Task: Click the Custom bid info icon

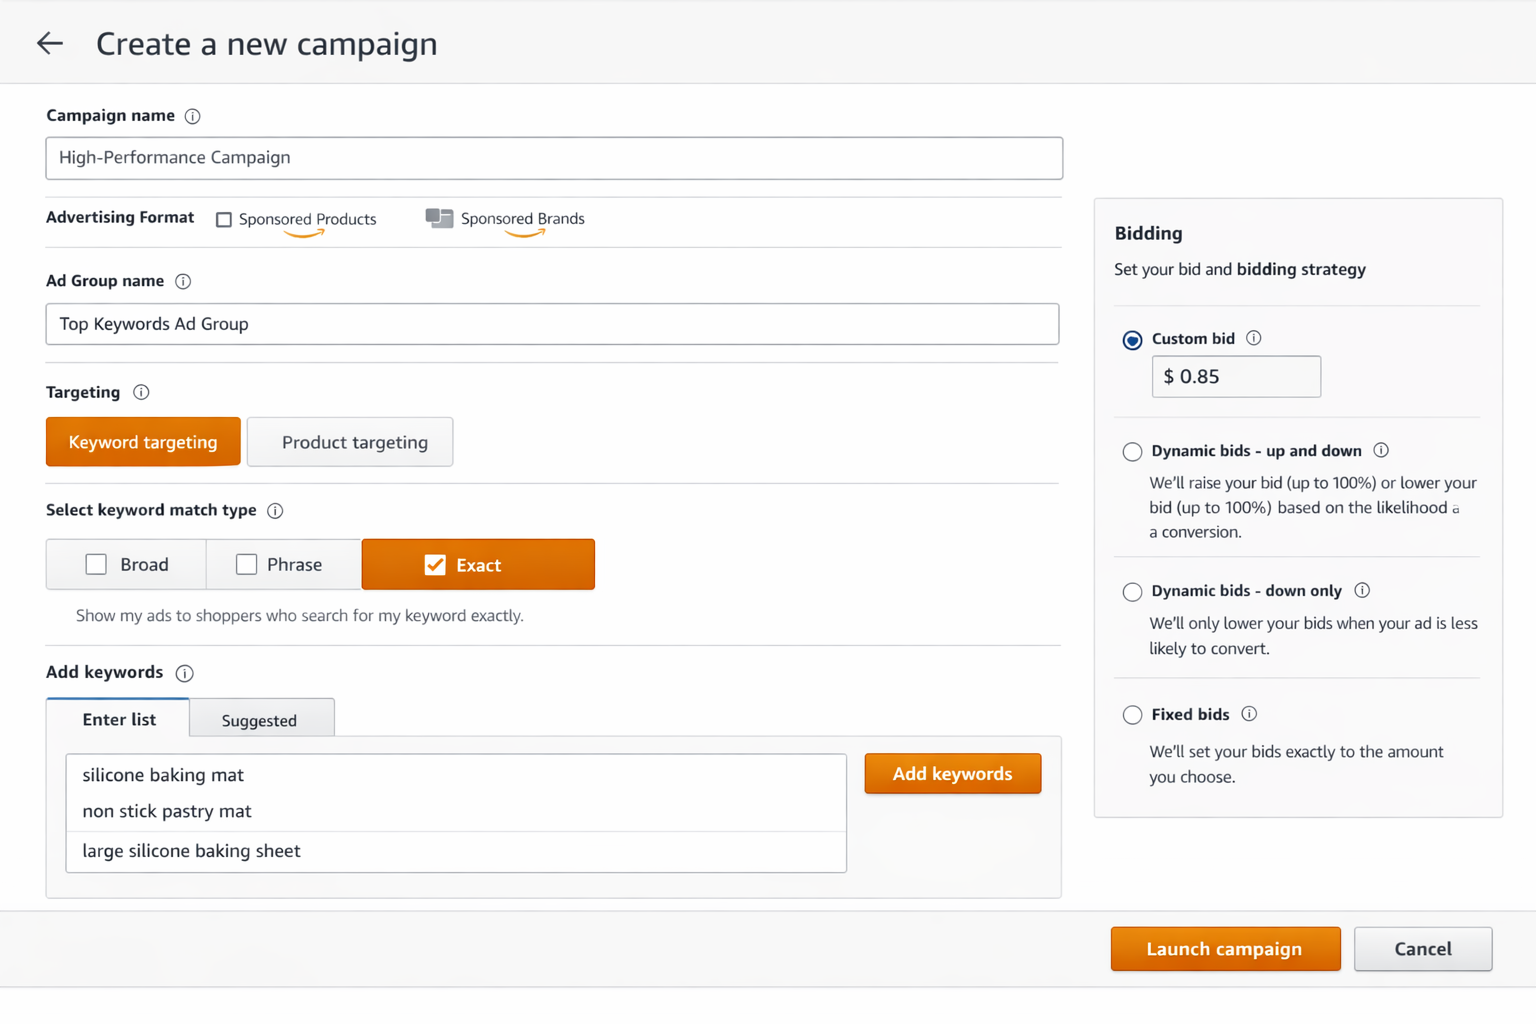Action: pyautogui.click(x=1254, y=338)
